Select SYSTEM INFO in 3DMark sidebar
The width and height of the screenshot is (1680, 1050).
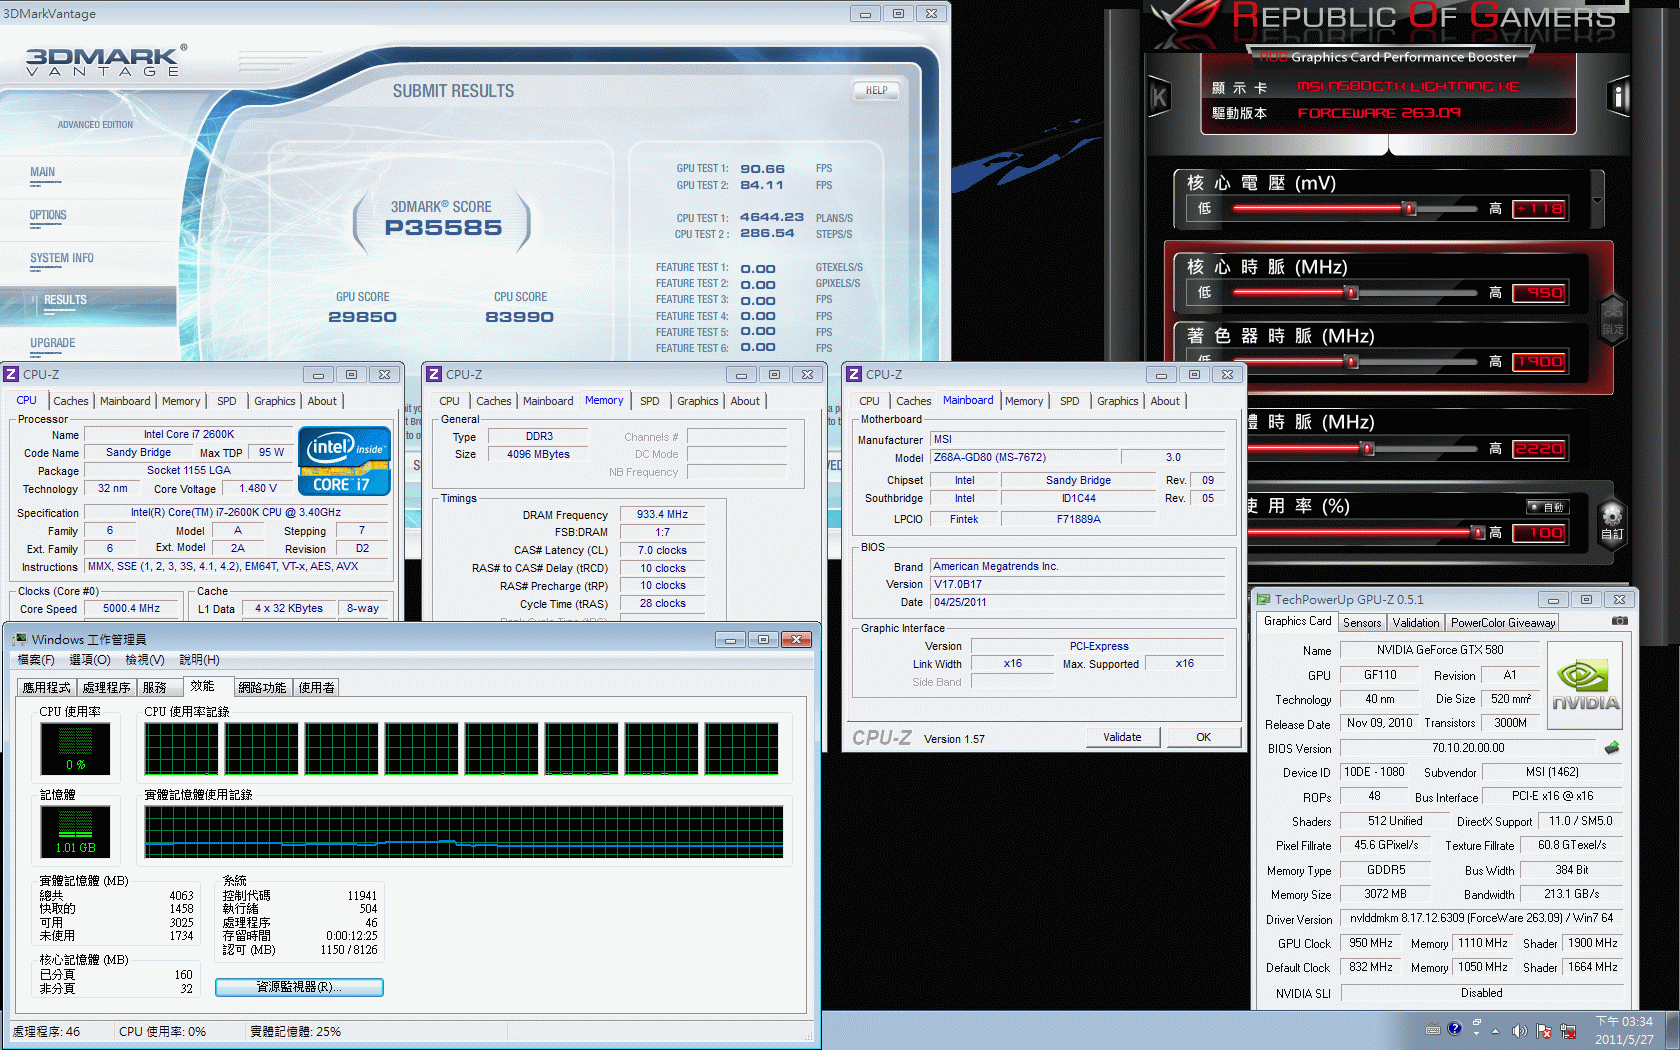coord(62,258)
